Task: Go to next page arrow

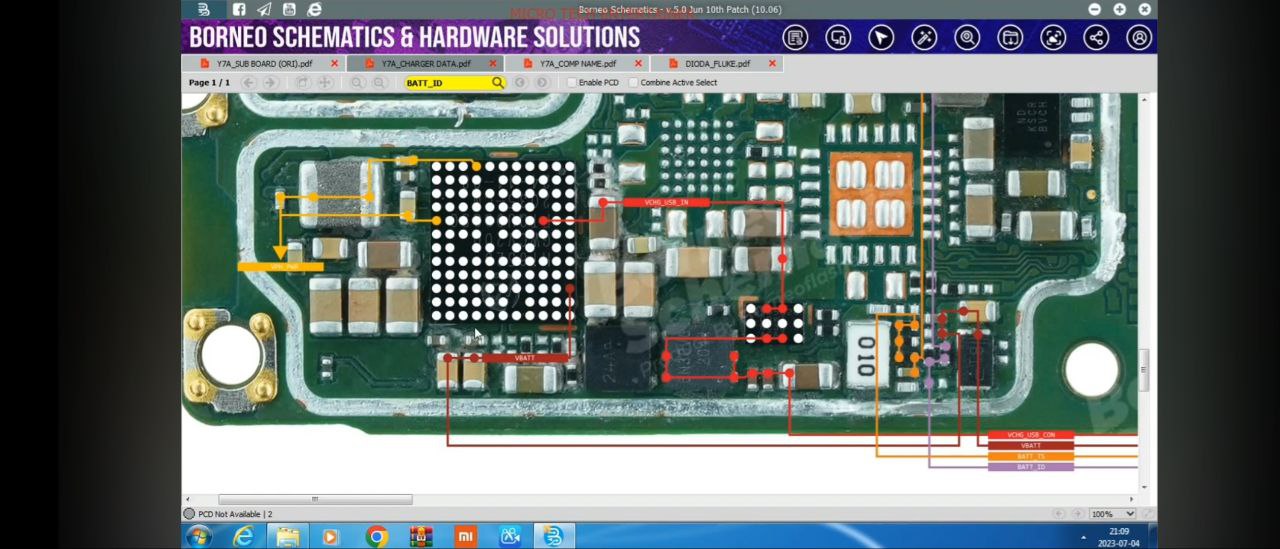Action: [x=270, y=82]
